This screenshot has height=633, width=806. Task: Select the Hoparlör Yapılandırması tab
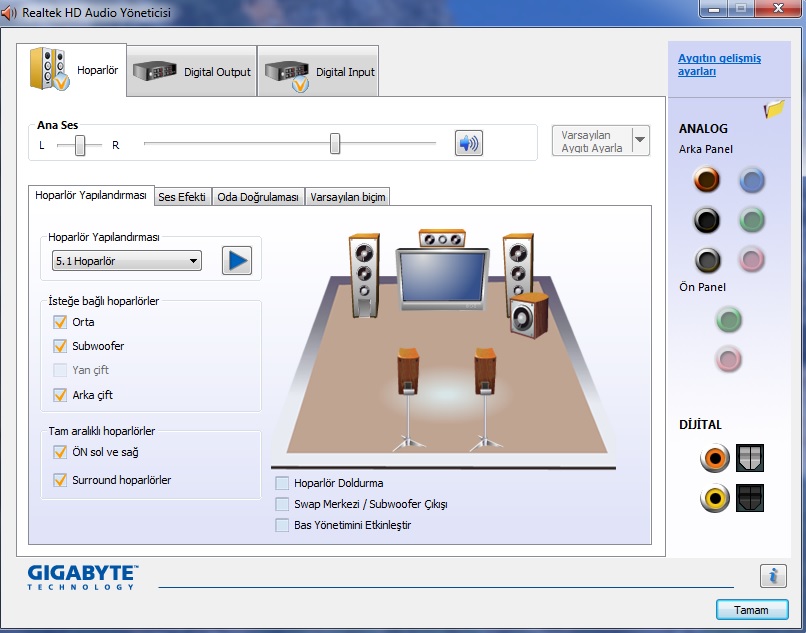click(x=91, y=195)
